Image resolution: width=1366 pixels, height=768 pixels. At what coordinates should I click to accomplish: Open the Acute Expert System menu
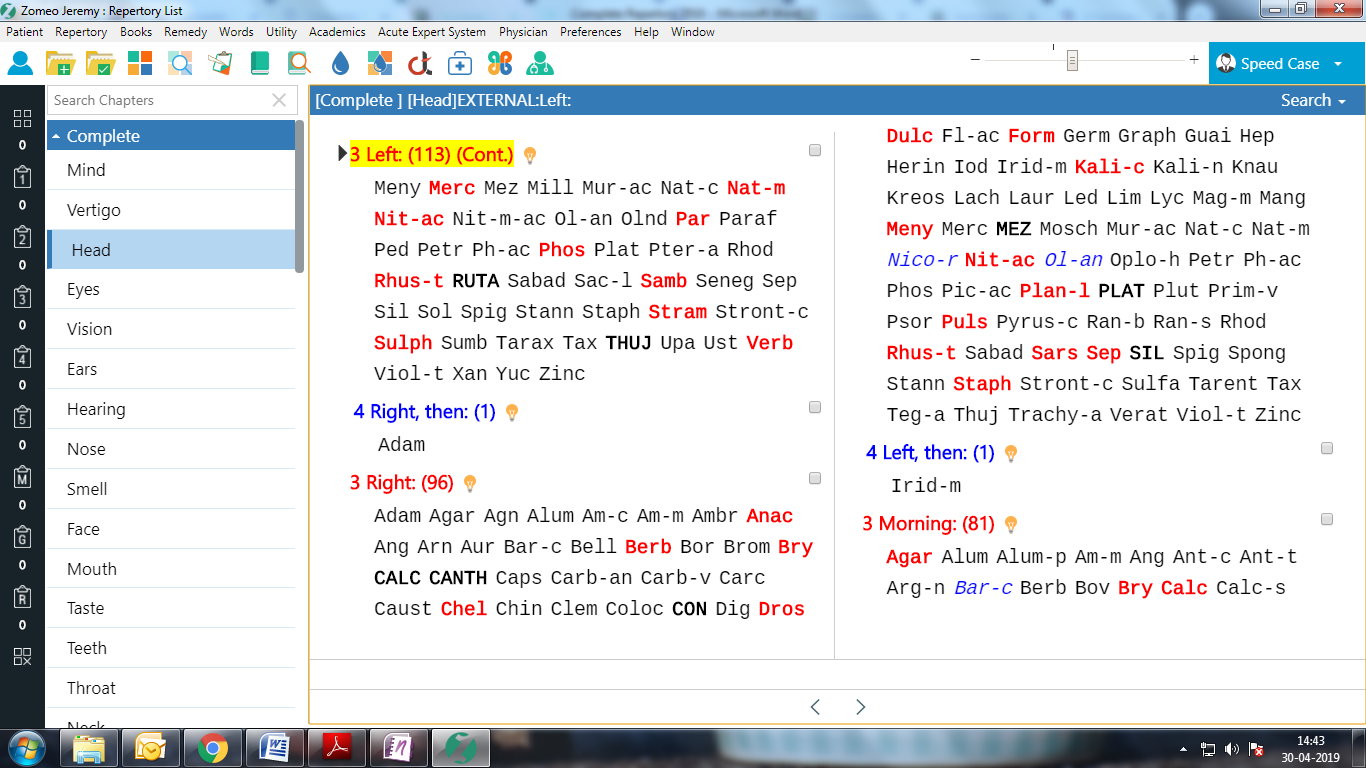pyautogui.click(x=432, y=32)
